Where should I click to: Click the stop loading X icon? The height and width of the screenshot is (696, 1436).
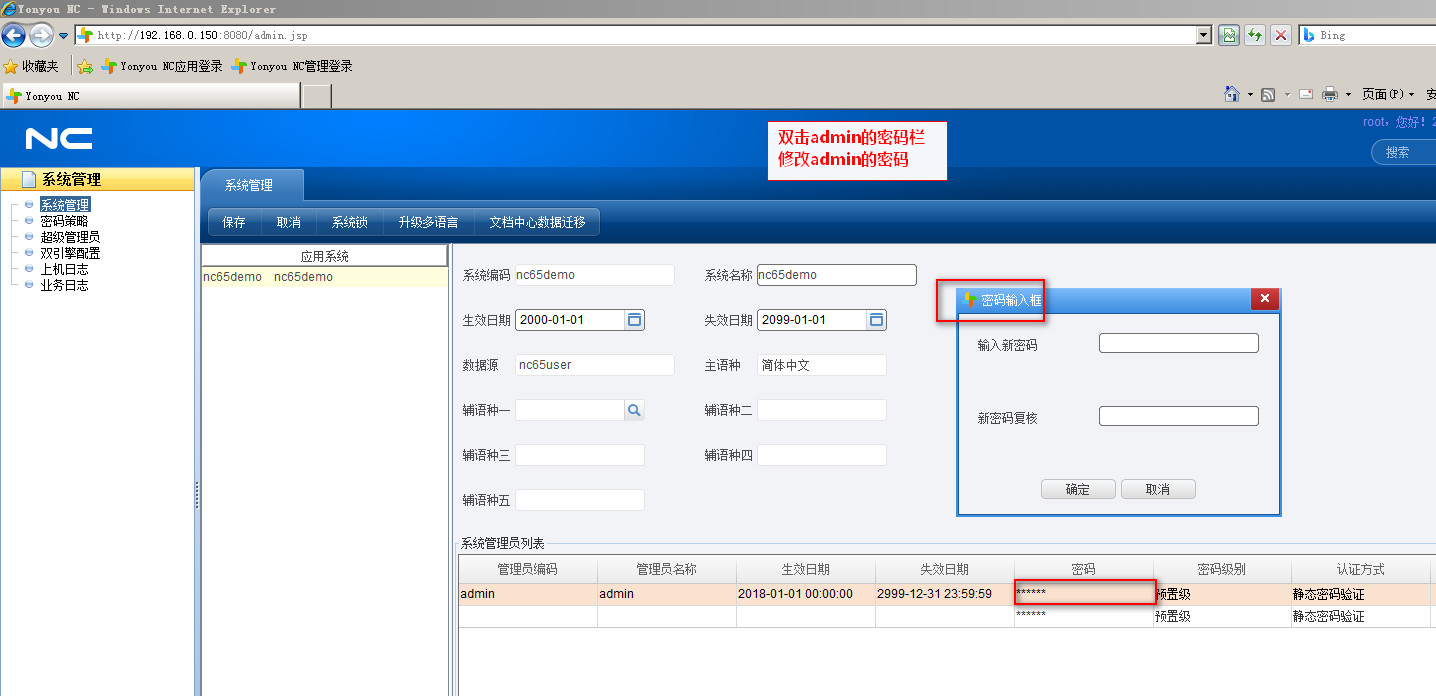pos(1280,35)
